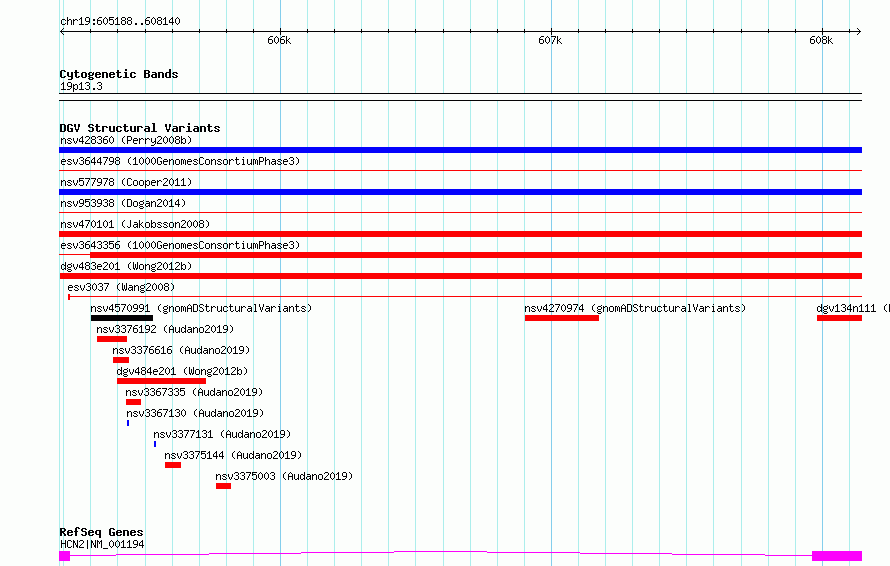
Task: Click the dgv134n111 red bar
Action: 839,318
